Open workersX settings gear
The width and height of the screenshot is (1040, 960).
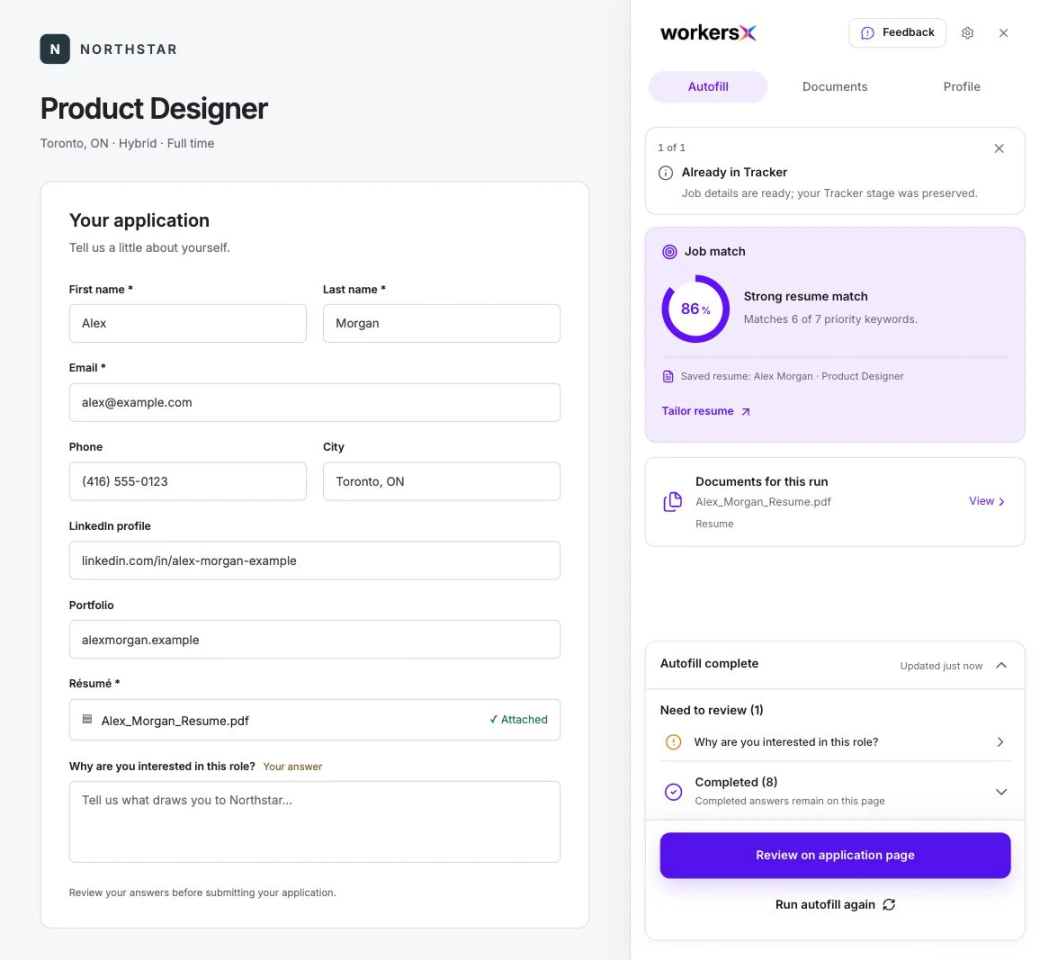pyautogui.click(x=967, y=33)
